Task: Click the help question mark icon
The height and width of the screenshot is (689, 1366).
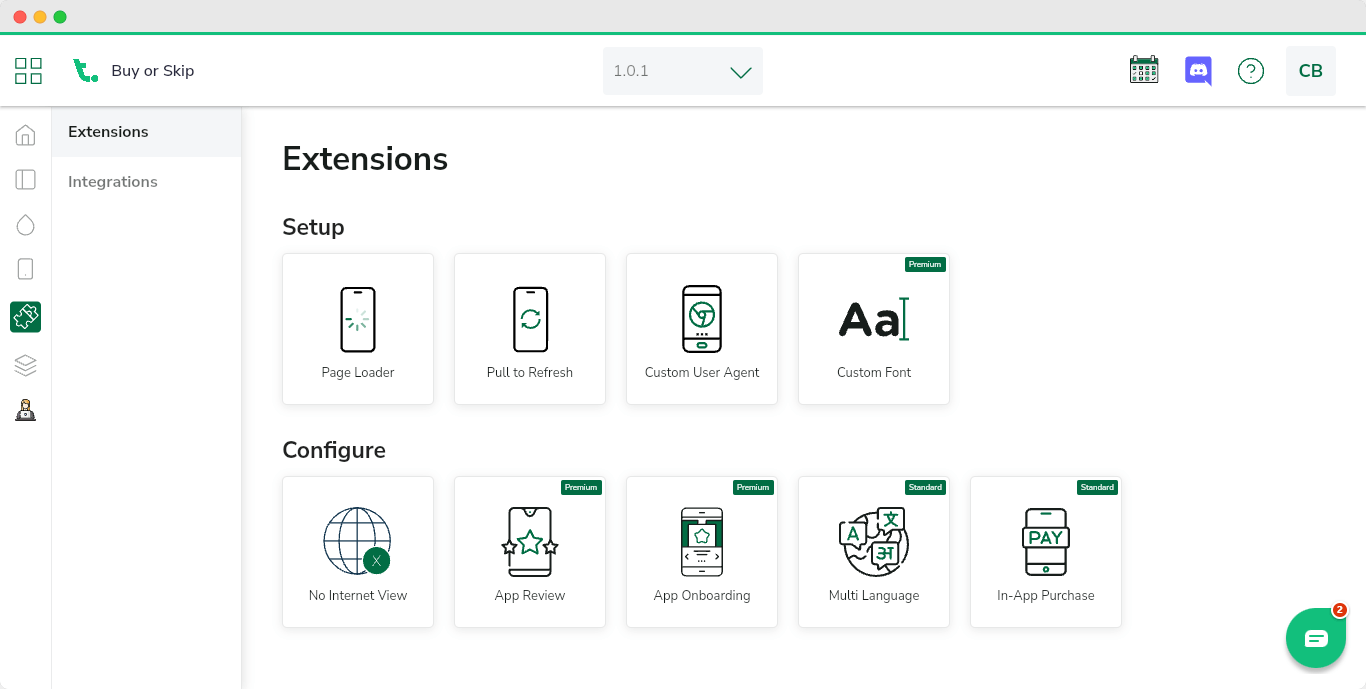Action: click(1250, 71)
